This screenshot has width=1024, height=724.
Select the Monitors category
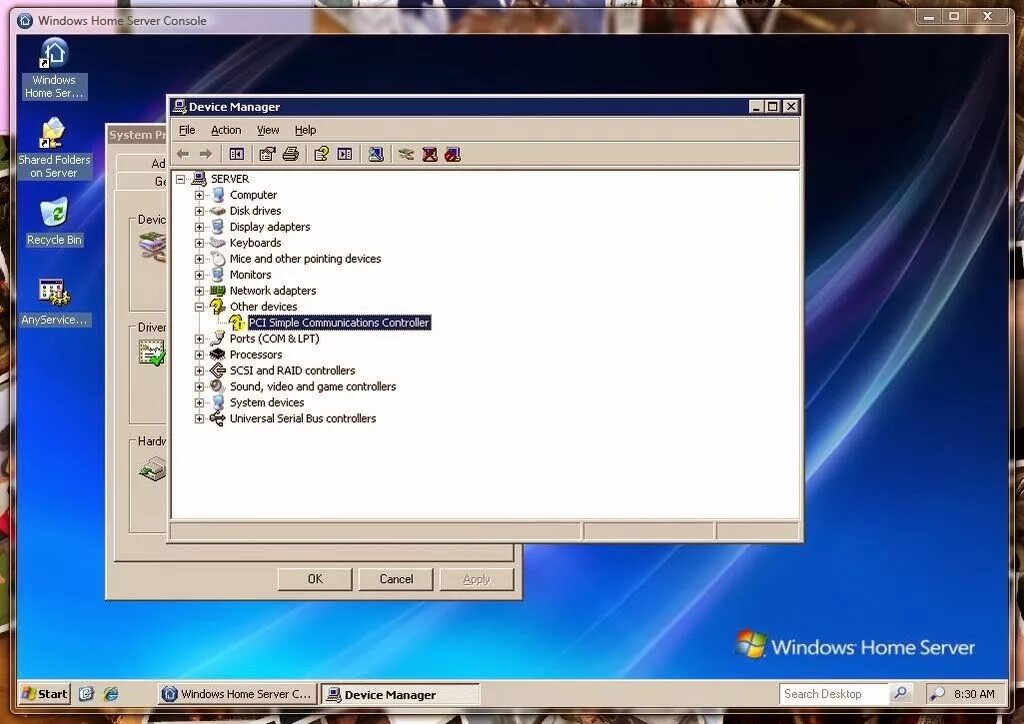point(250,275)
